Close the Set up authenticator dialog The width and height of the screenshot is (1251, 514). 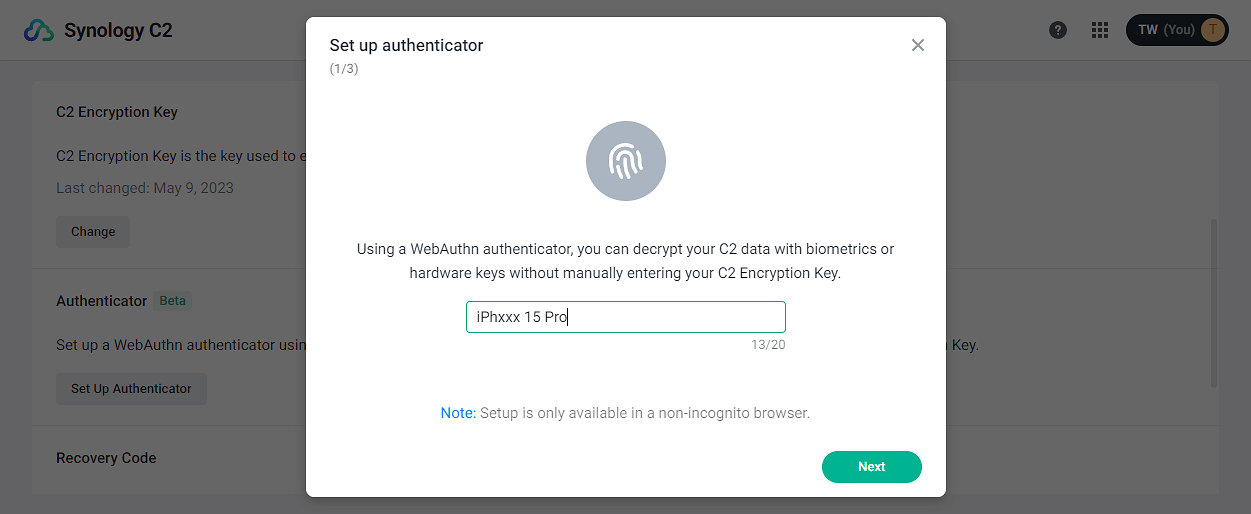coord(917,45)
